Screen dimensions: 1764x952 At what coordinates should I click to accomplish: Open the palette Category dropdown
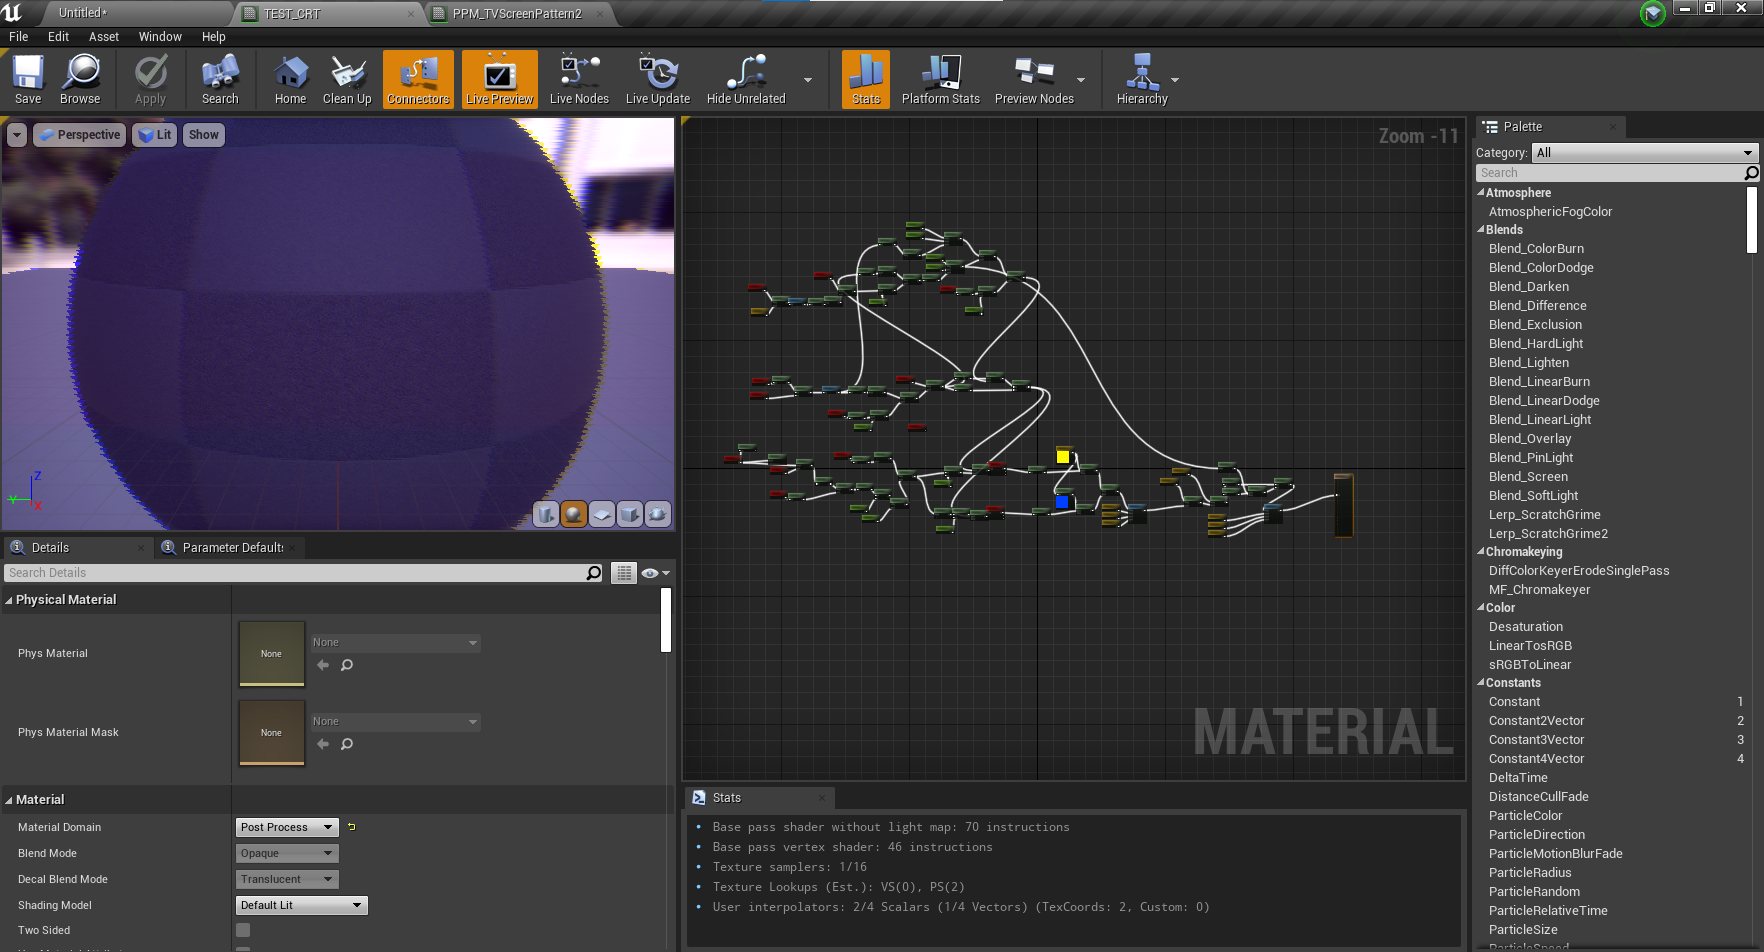tap(1644, 153)
